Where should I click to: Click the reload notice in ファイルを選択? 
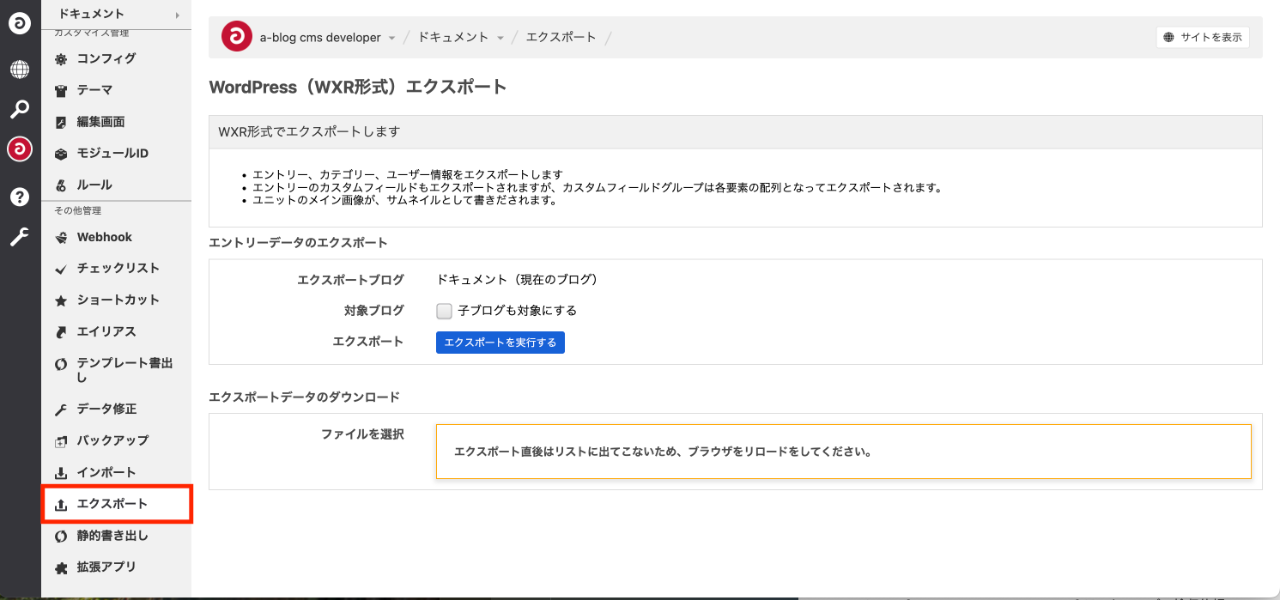pos(843,451)
